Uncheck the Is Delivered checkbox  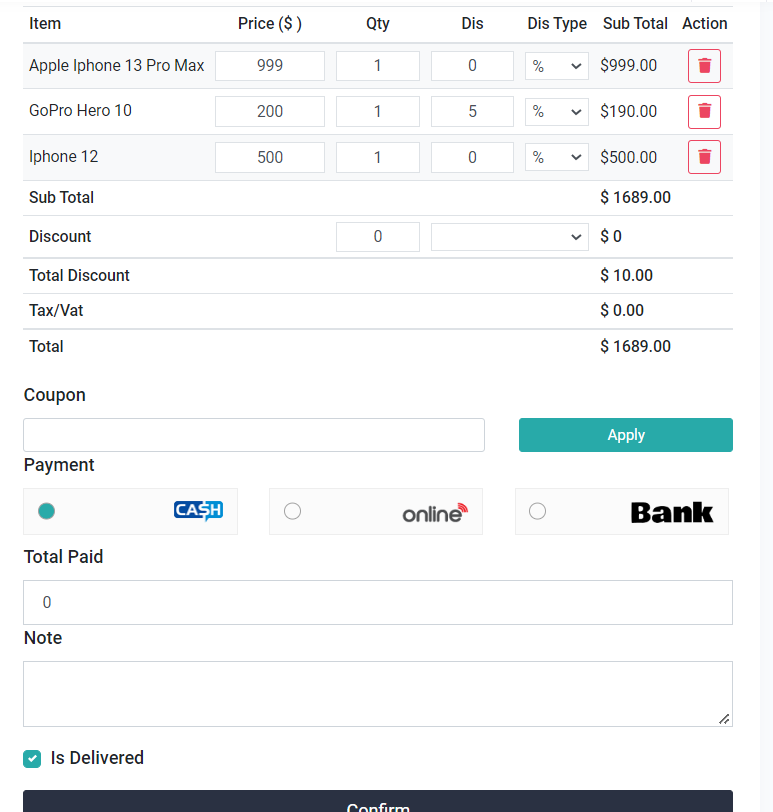point(32,758)
